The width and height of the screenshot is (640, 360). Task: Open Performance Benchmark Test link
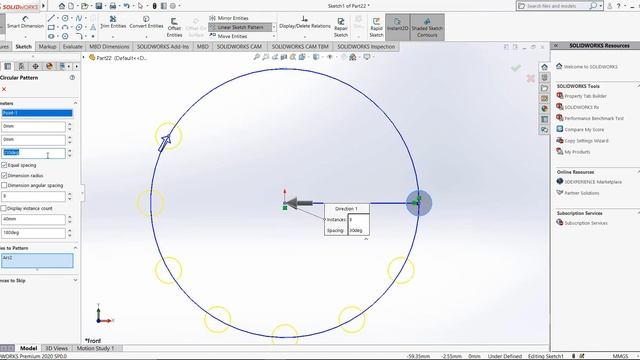[x=590, y=118]
